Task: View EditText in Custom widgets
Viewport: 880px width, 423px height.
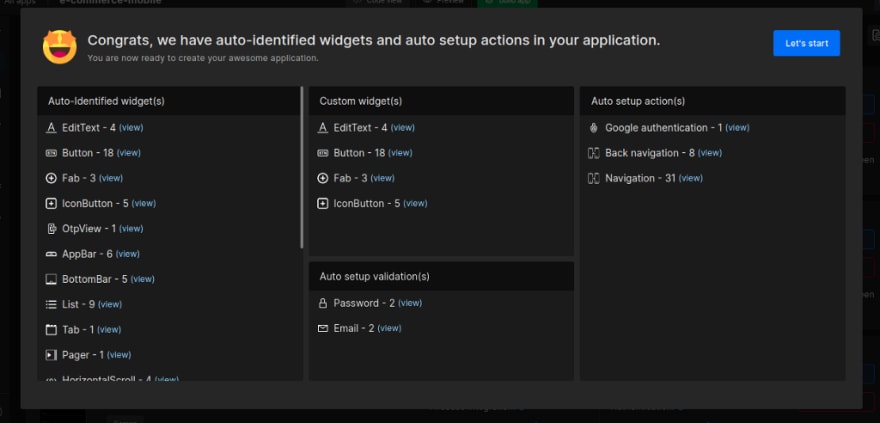Action: pos(402,128)
